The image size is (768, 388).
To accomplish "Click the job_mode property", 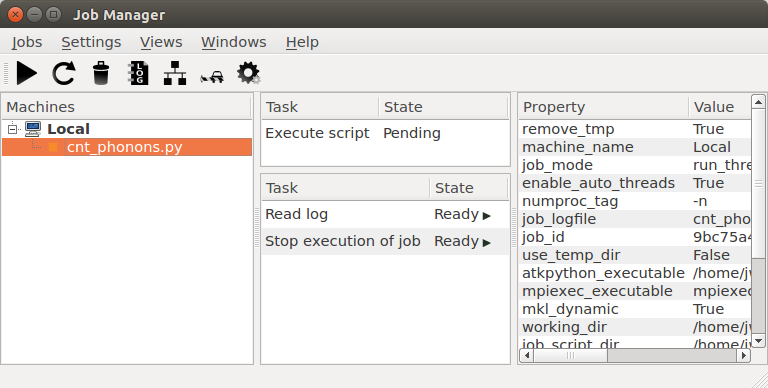I will point(557,165).
